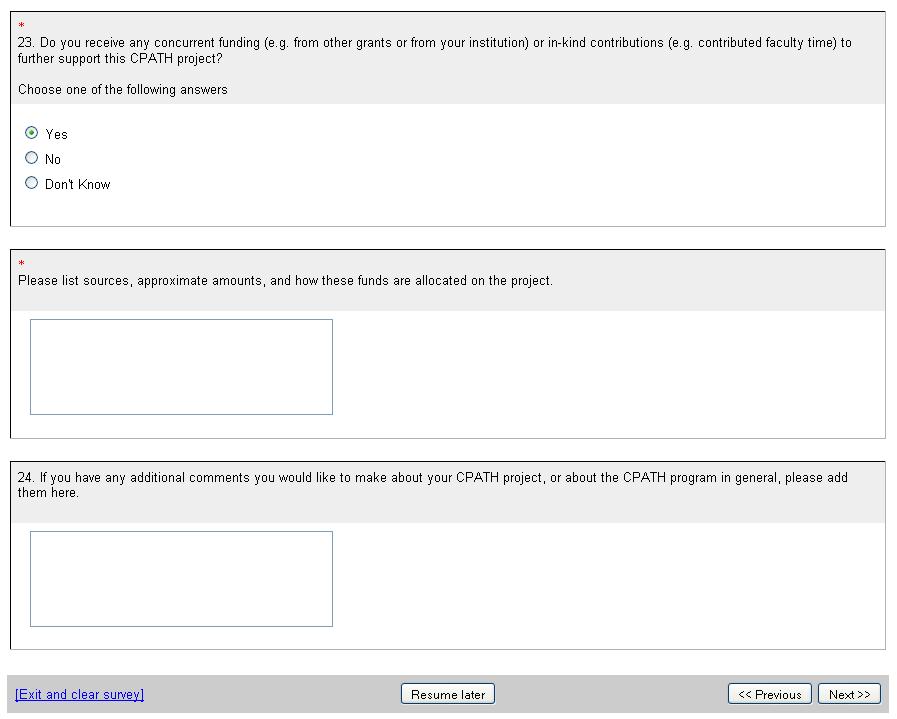Pick the Don't Know radio option

(32, 183)
